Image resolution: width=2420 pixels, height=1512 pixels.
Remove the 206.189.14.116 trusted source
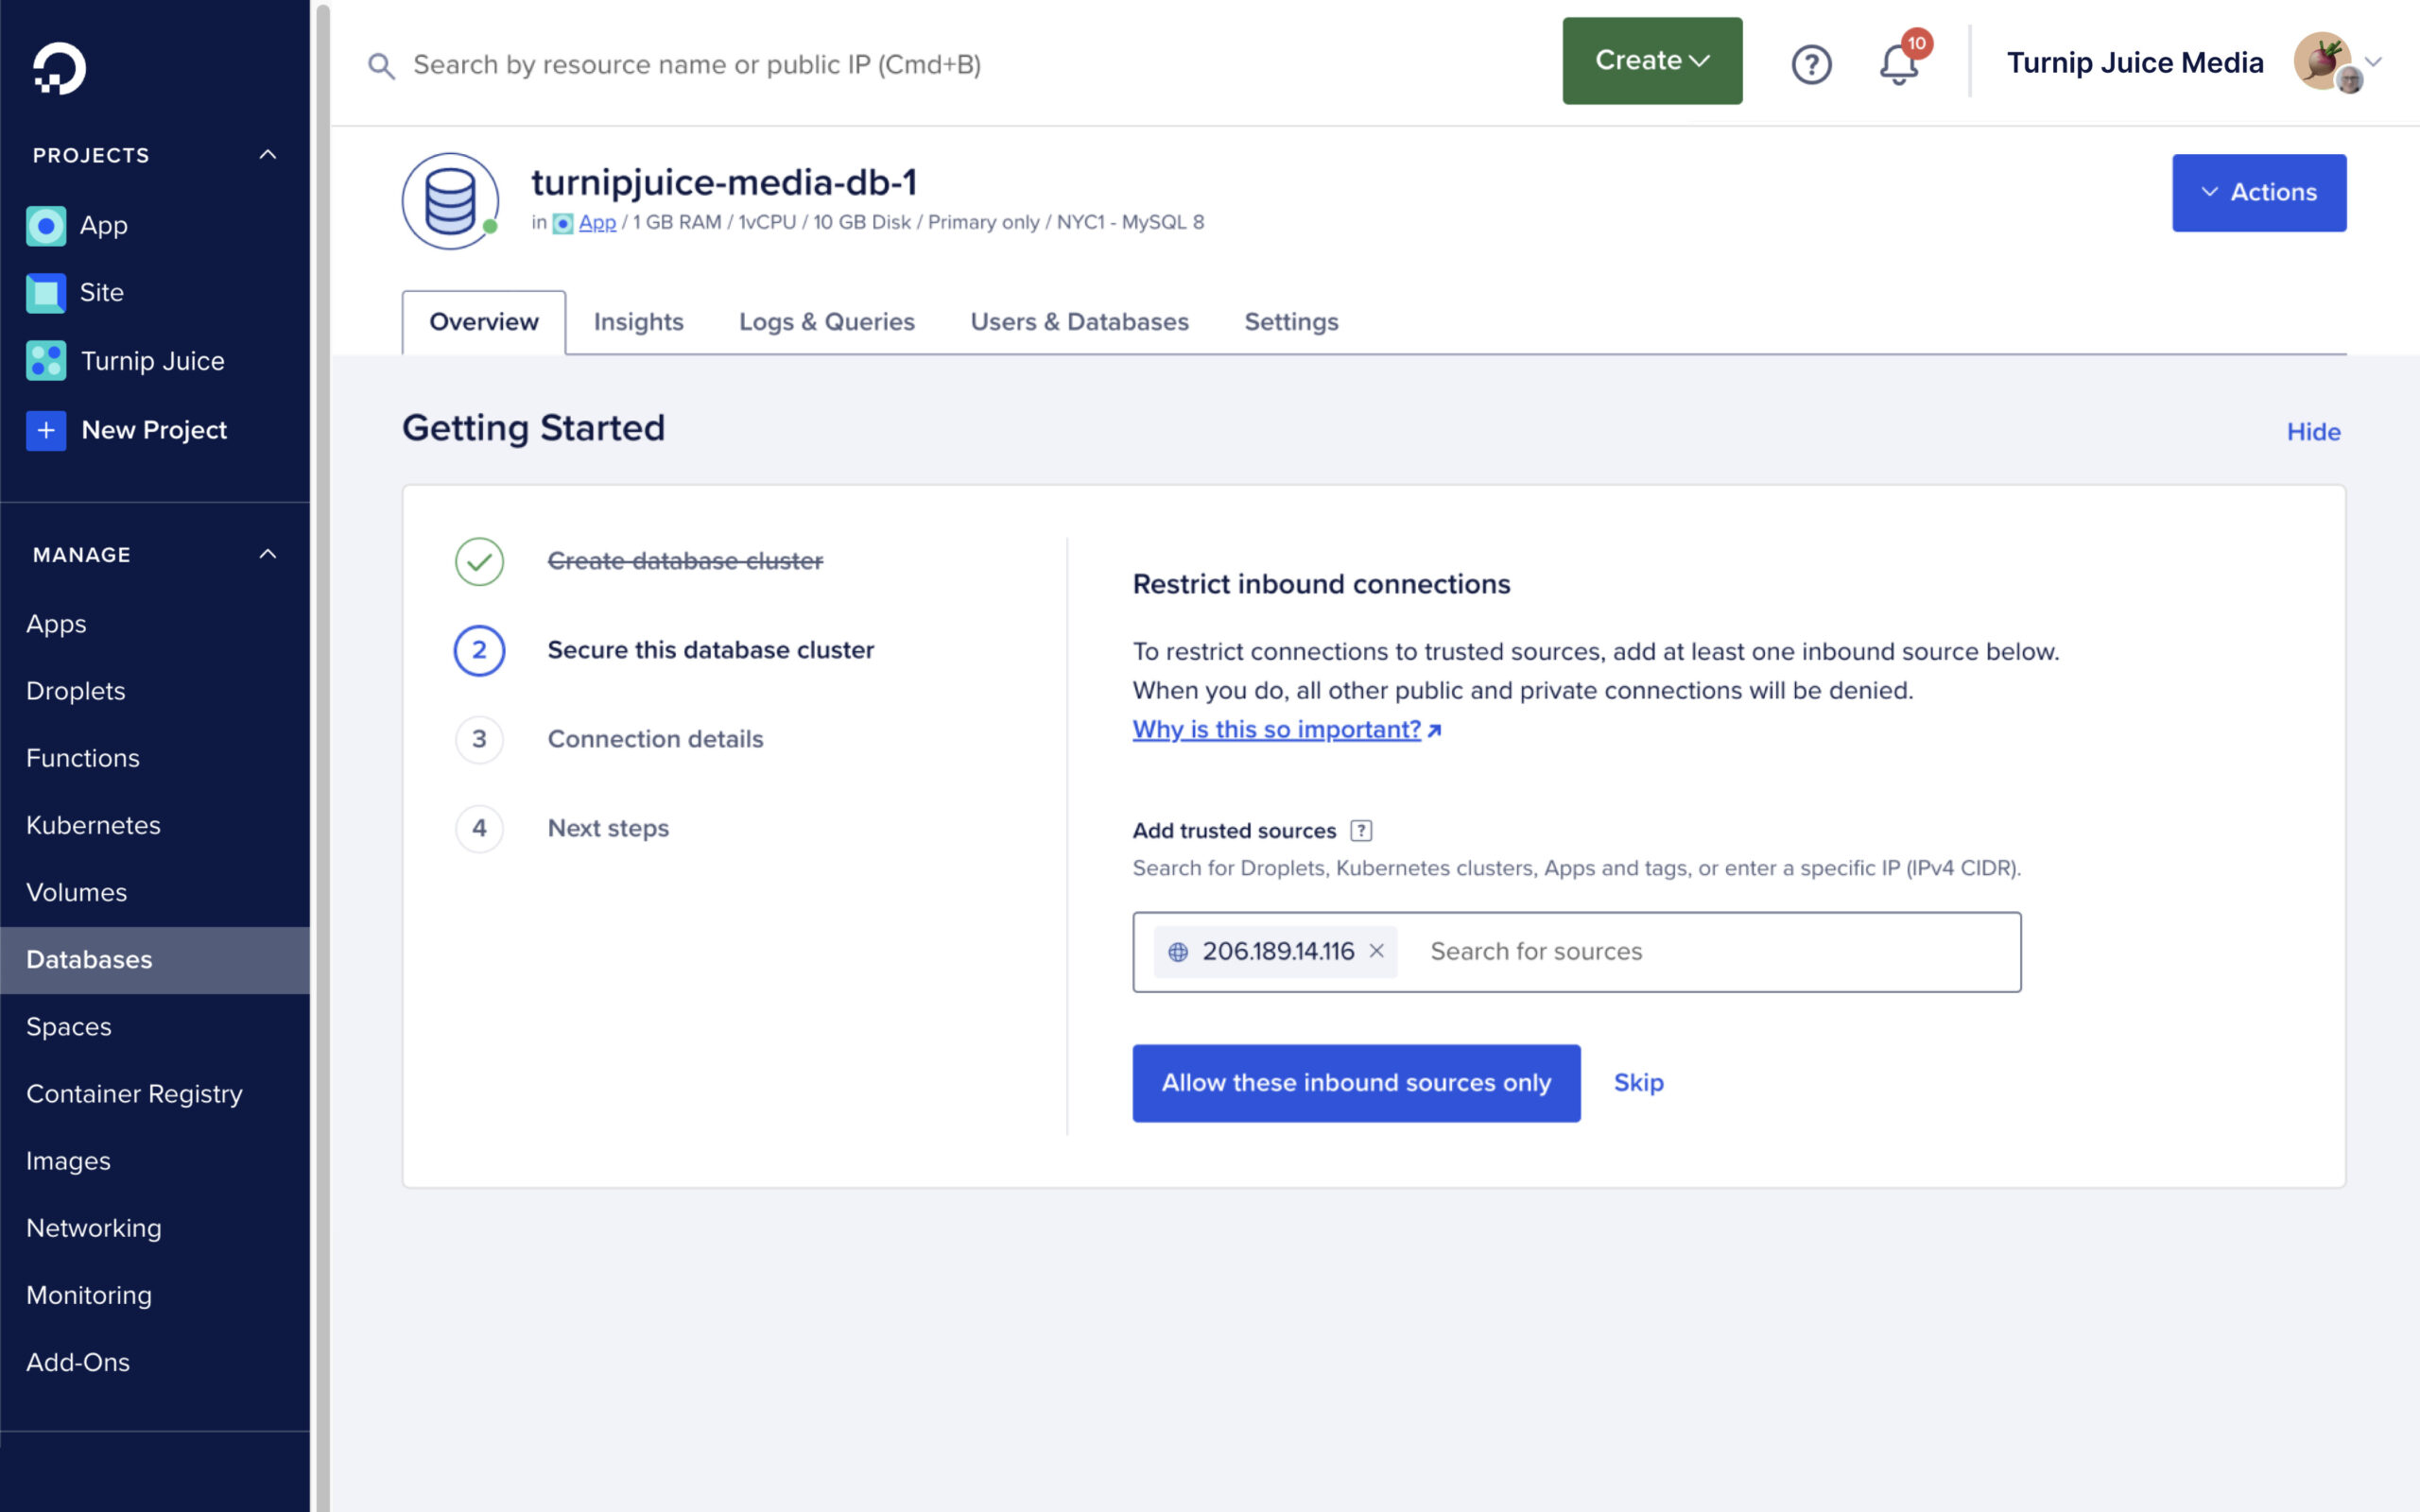point(1377,951)
